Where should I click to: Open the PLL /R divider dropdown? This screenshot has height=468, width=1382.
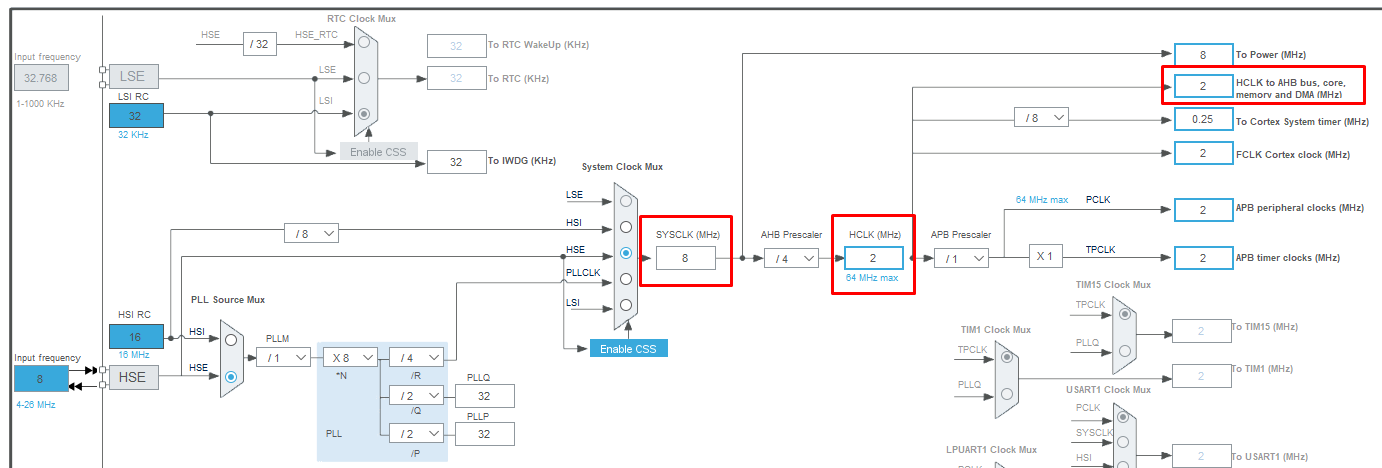pyautogui.click(x=416, y=357)
